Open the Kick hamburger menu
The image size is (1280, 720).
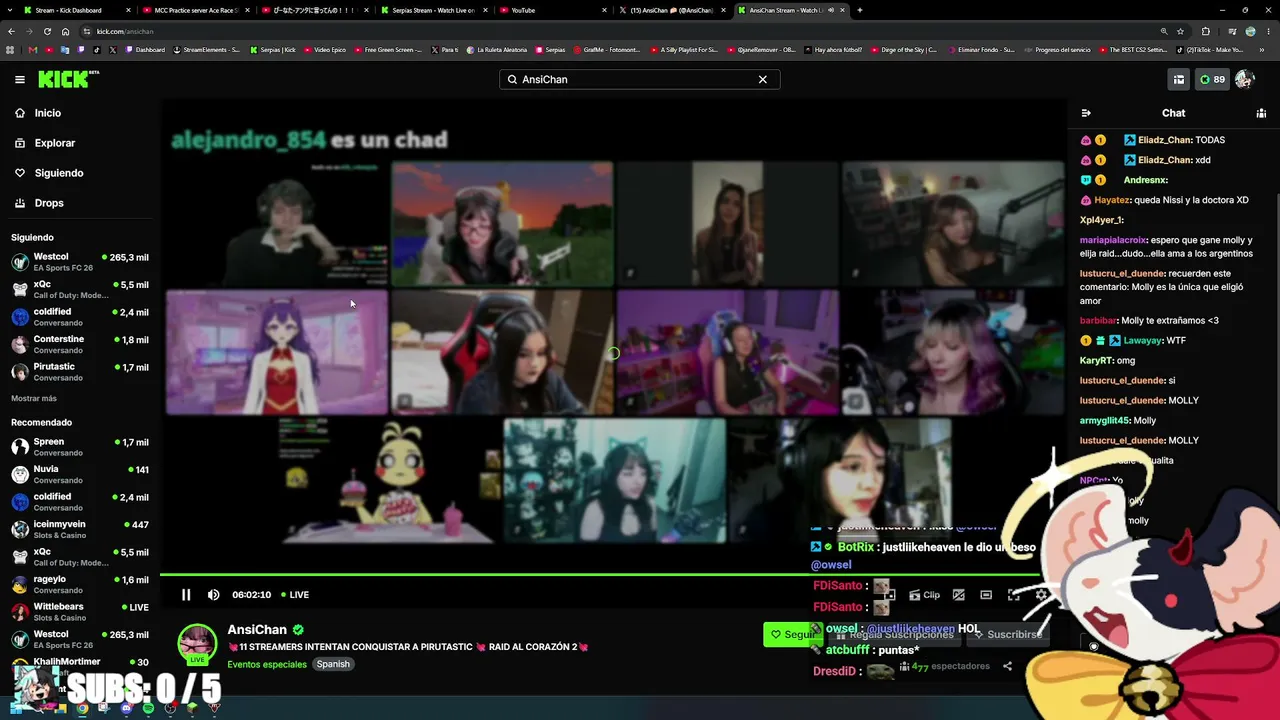click(20, 79)
